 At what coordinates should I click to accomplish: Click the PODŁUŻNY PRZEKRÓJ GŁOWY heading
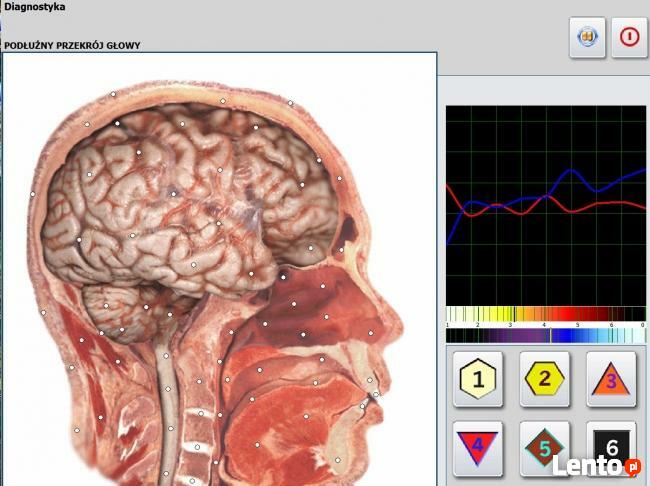tap(72, 45)
